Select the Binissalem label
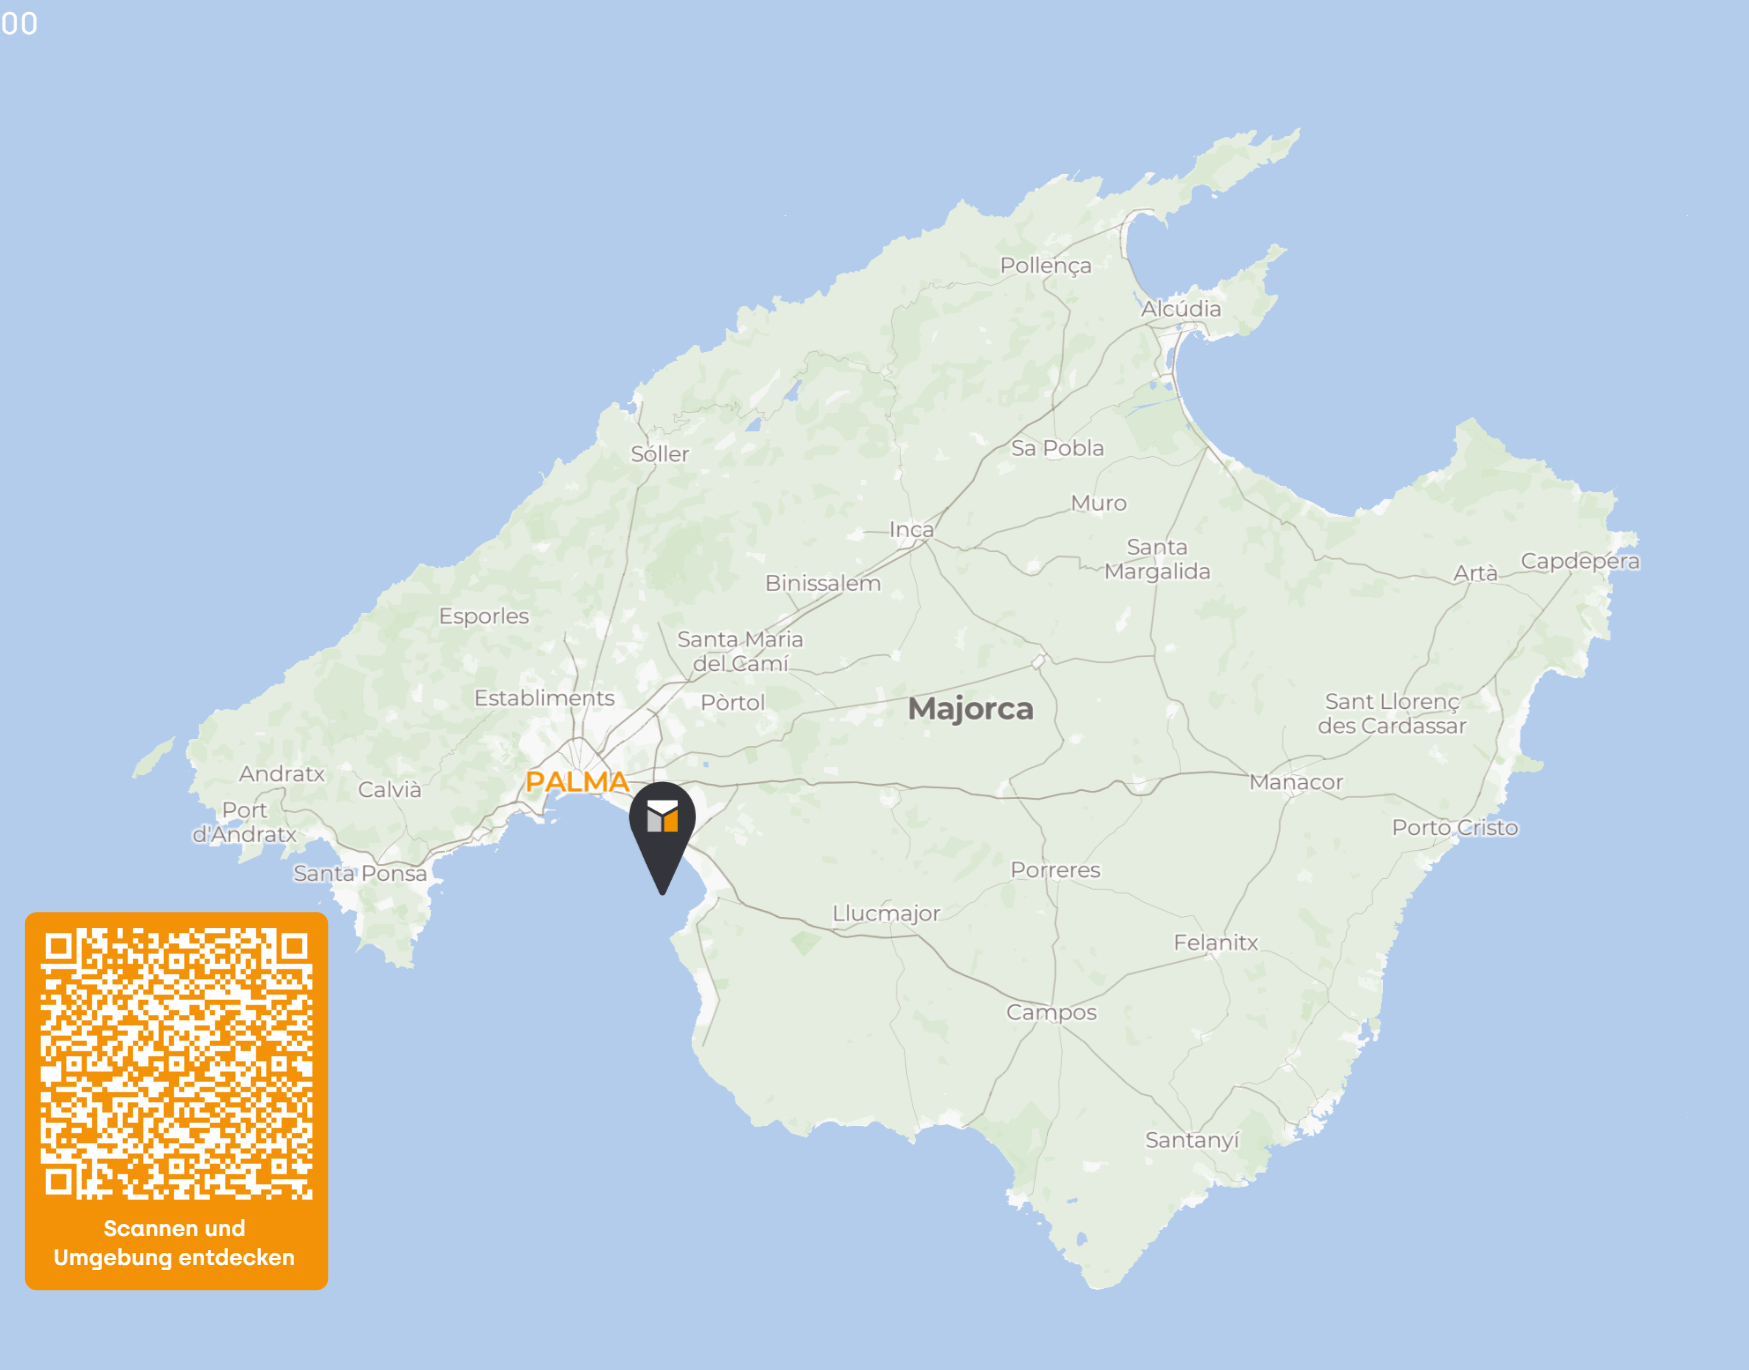The image size is (1749, 1370). click(x=823, y=583)
